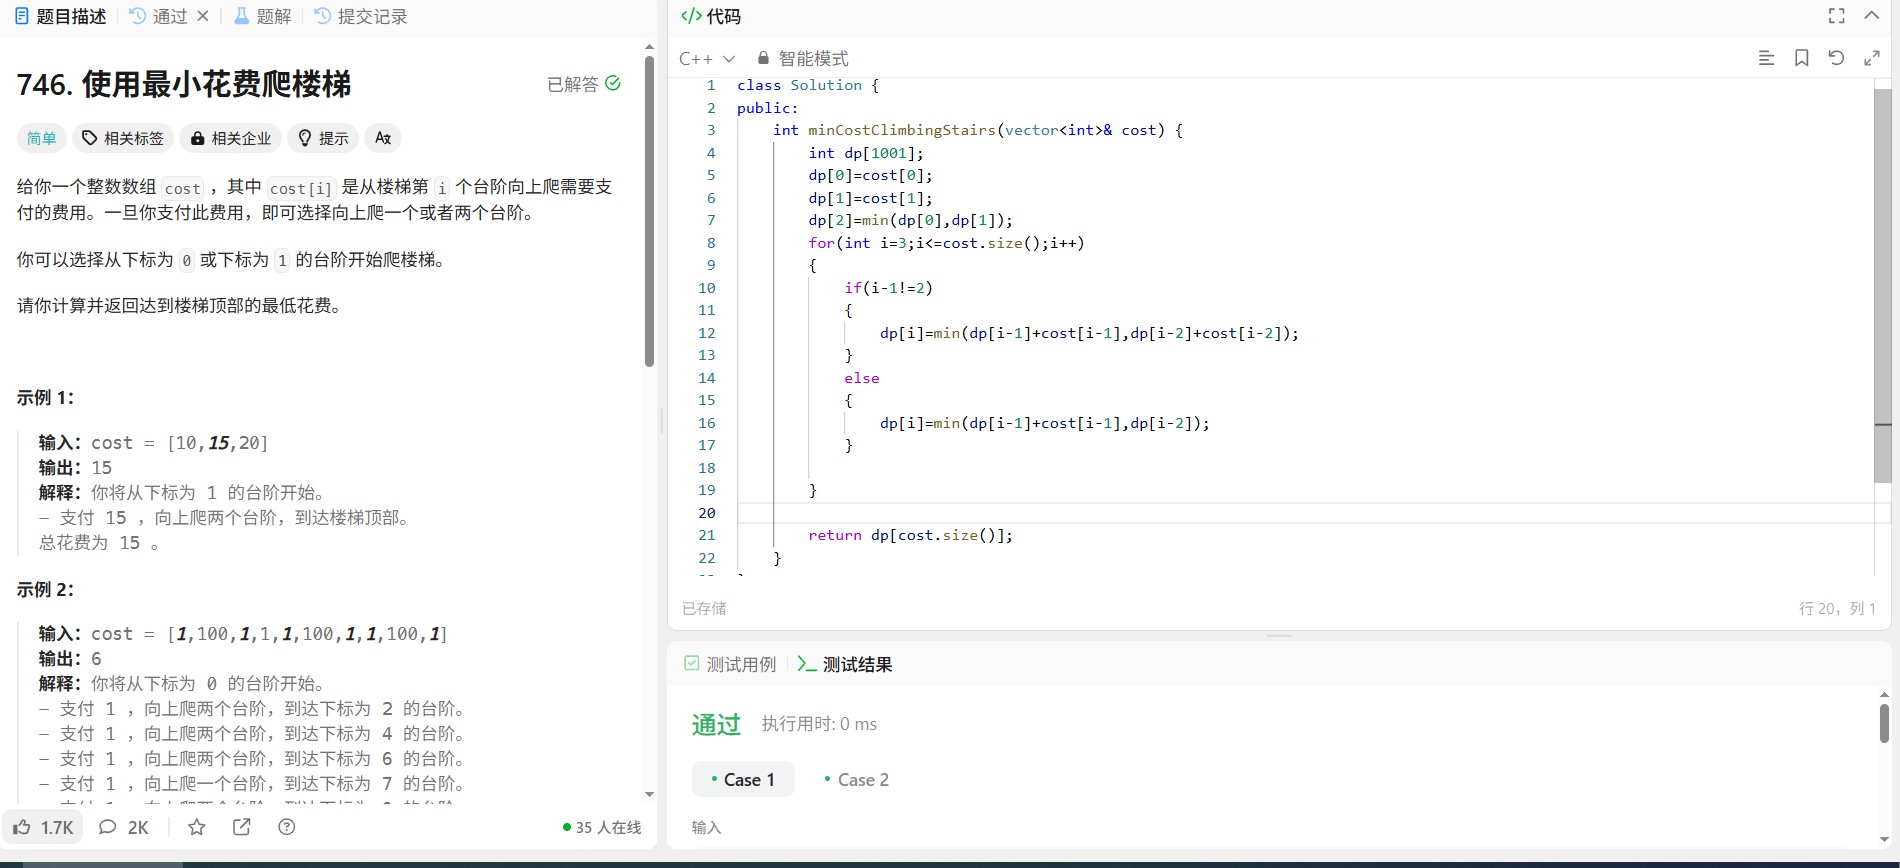The height and width of the screenshot is (868, 1900).
Task: Click the problem title 746. 使用最小花费爬楼梯
Action: 184,84
